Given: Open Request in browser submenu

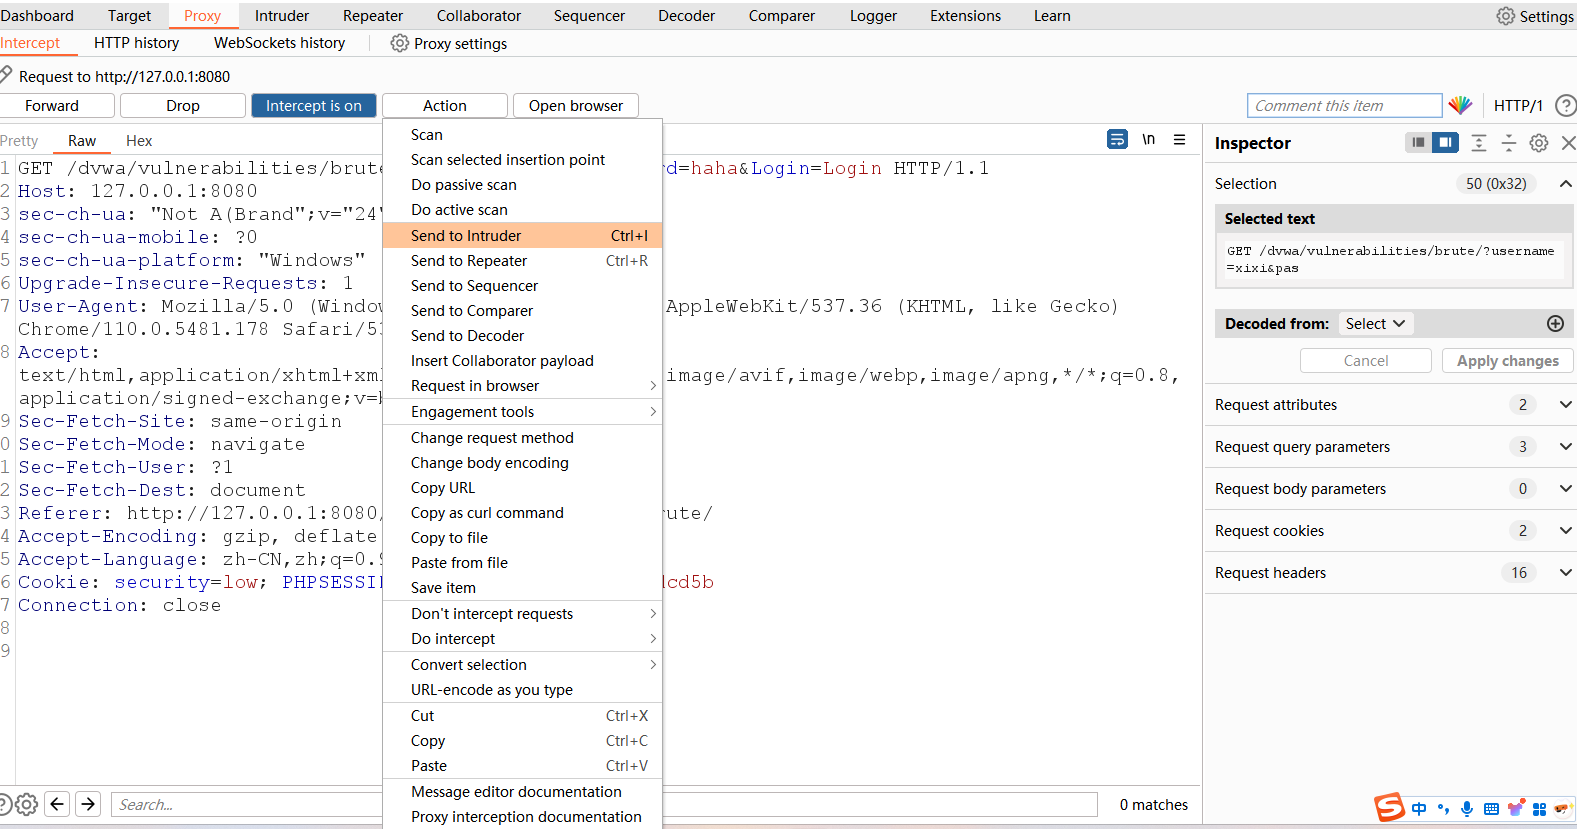Looking at the screenshot, I should [x=522, y=385].
